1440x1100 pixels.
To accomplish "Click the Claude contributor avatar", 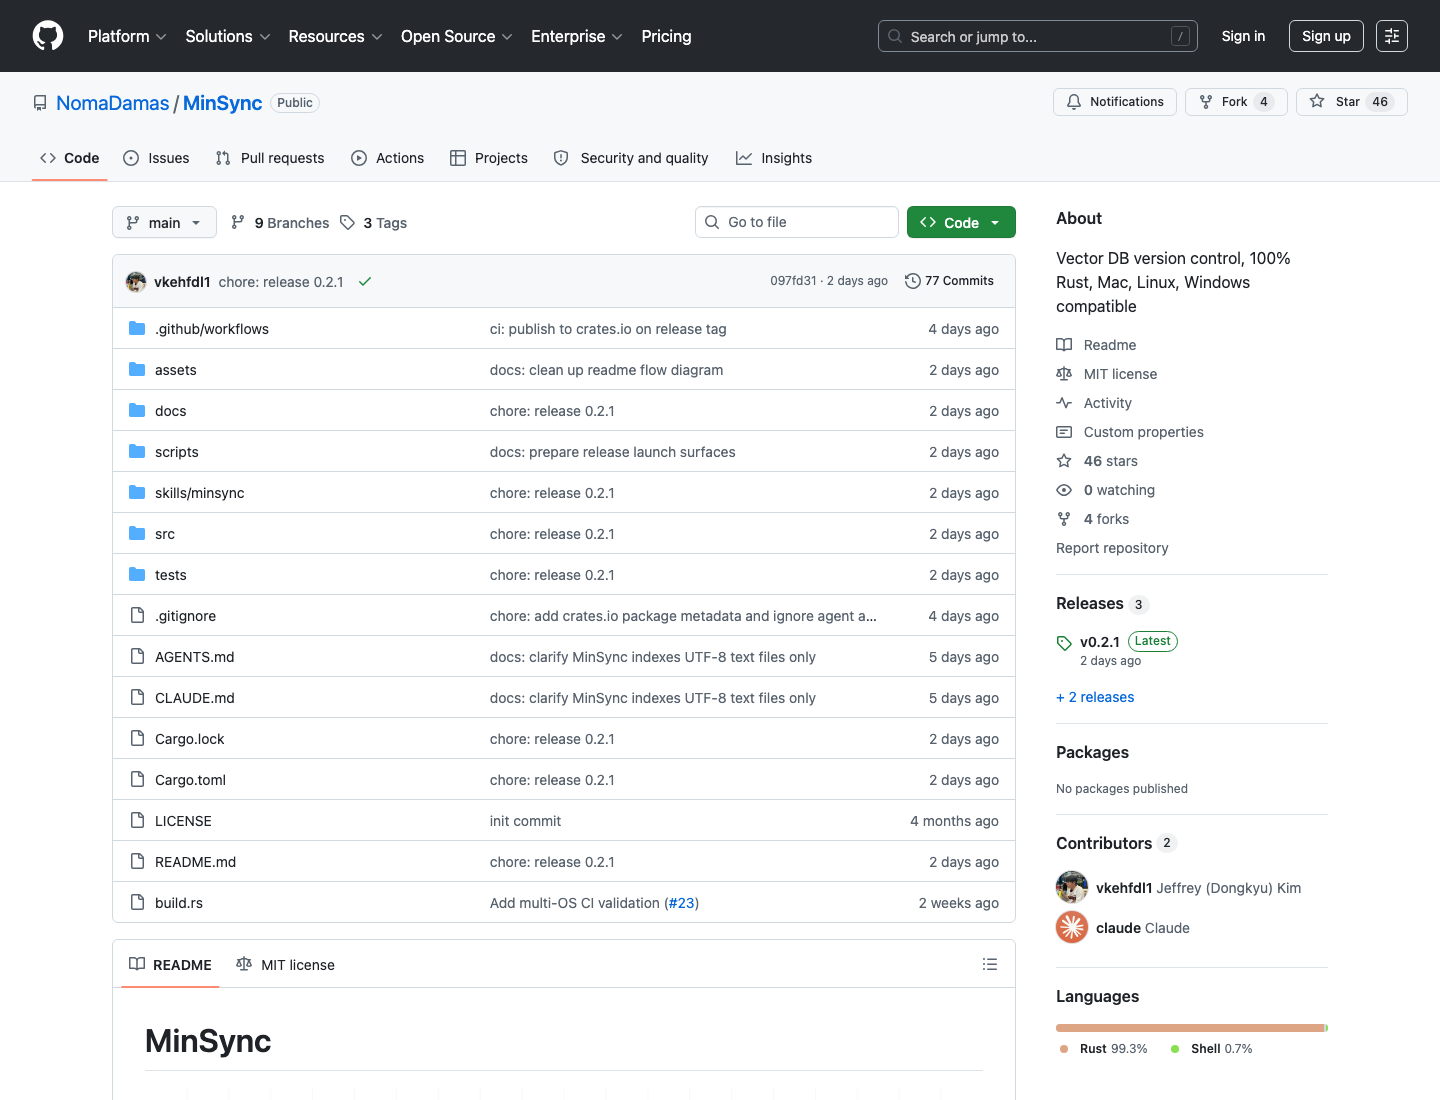I will click(x=1072, y=928).
